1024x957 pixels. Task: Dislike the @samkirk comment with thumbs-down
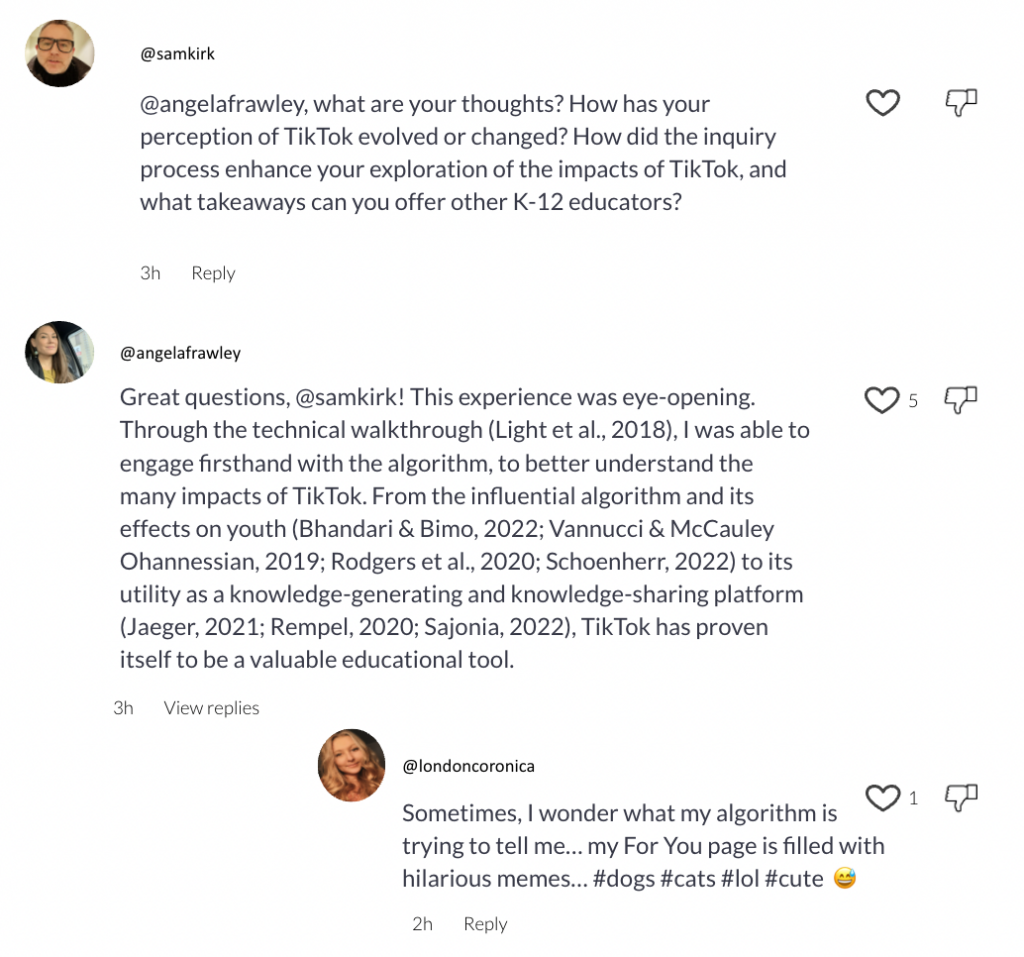[x=961, y=101]
